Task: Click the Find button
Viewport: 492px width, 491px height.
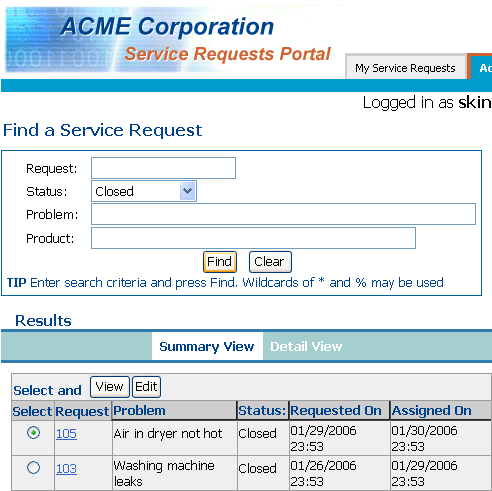Action: [220, 262]
